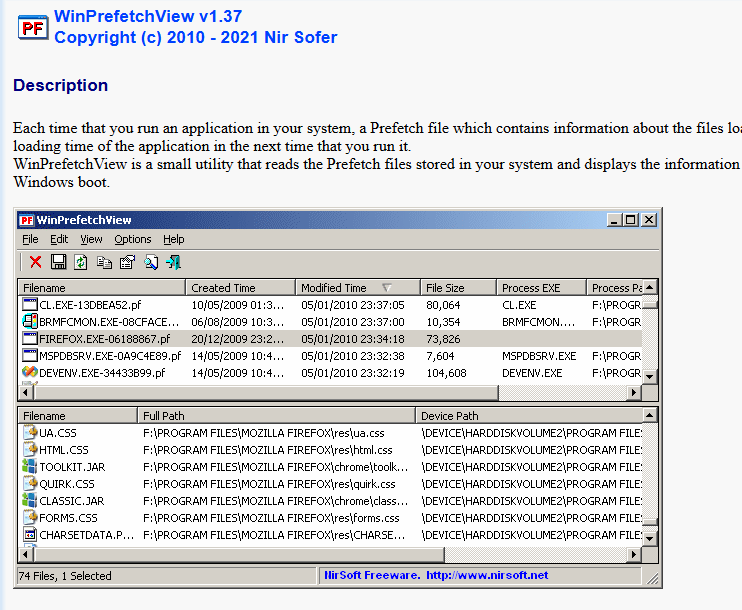Screen dimensions: 742x610
Task: Open the Help menu
Action: pyautogui.click(x=174, y=239)
